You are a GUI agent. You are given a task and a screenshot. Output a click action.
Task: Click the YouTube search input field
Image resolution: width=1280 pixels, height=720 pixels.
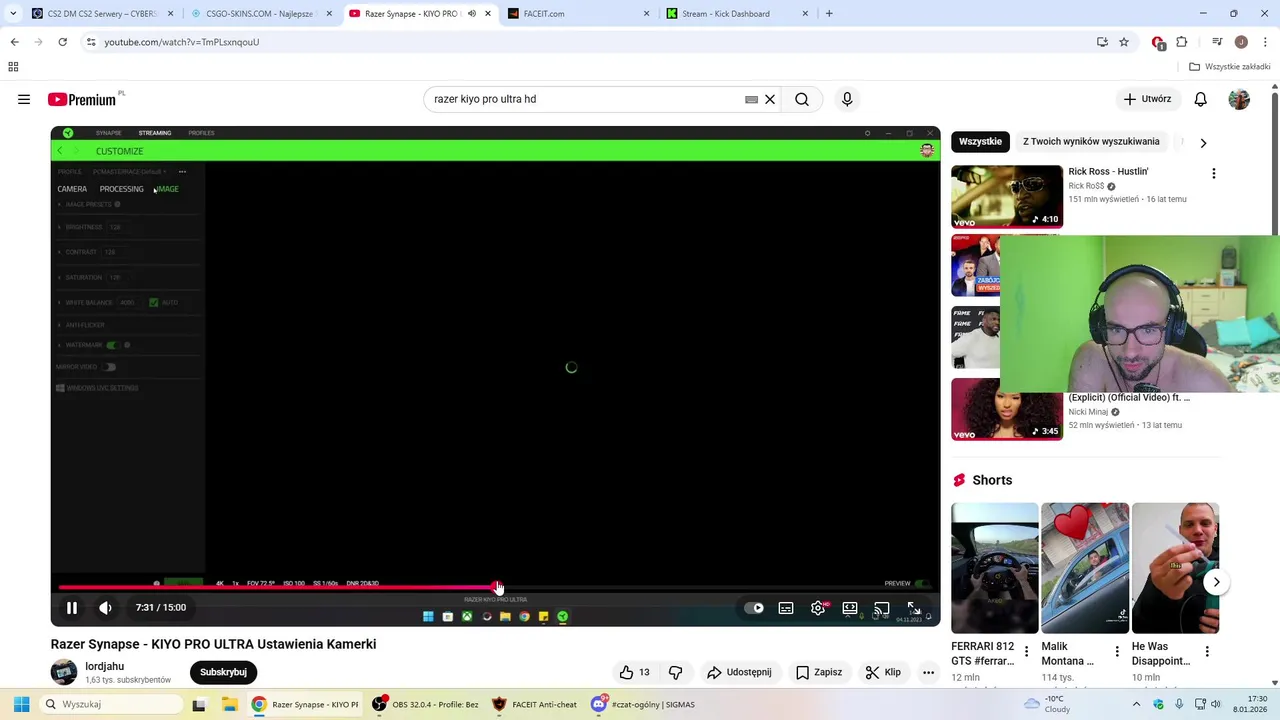tap(585, 99)
